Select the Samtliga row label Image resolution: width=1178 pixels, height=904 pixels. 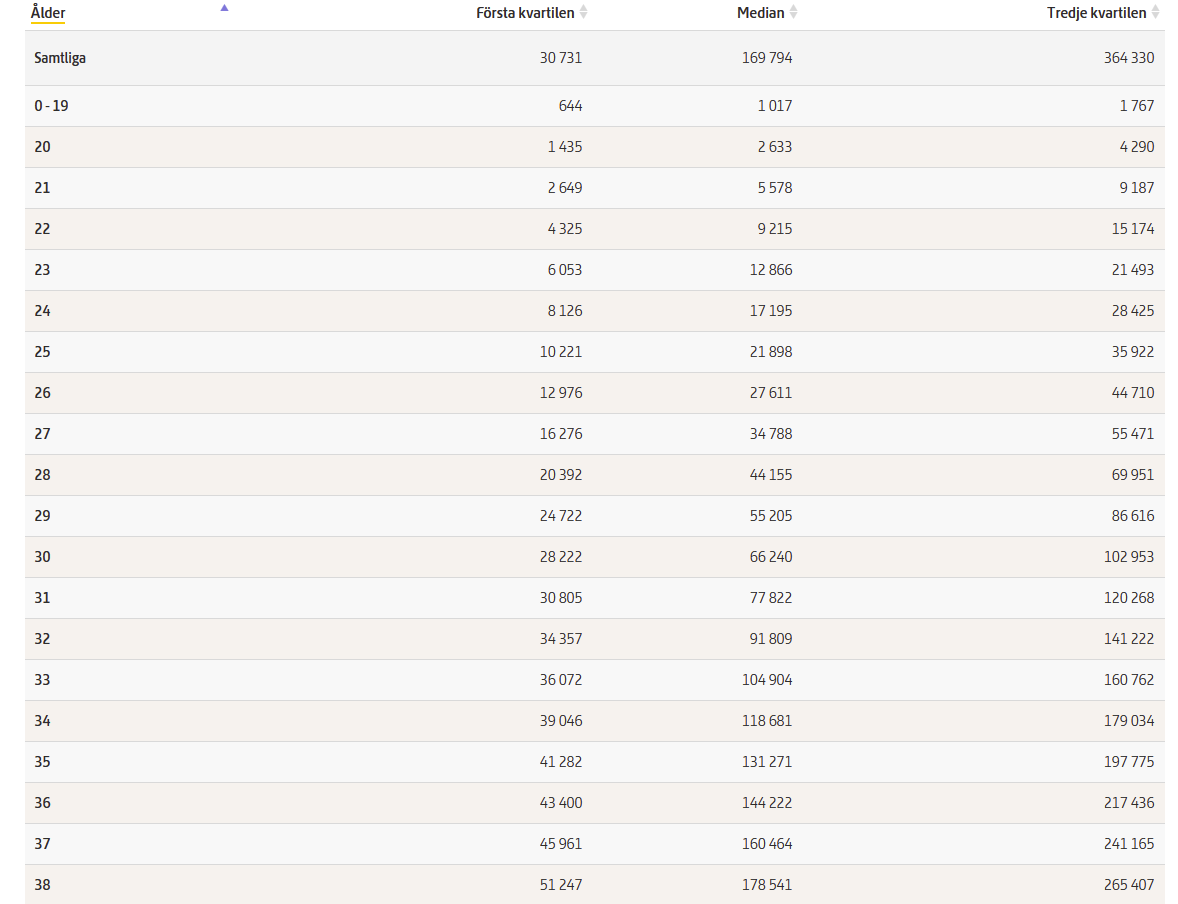60,58
